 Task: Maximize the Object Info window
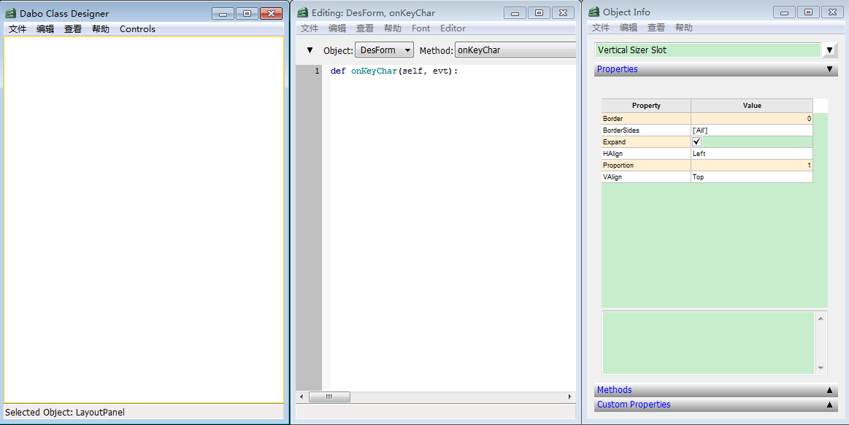[x=809, y=12]
